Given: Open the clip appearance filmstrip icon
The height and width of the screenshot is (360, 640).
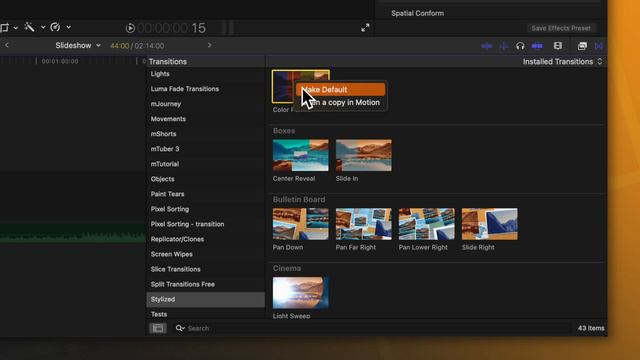Looking at the screenshot, I should click(558, 46).
